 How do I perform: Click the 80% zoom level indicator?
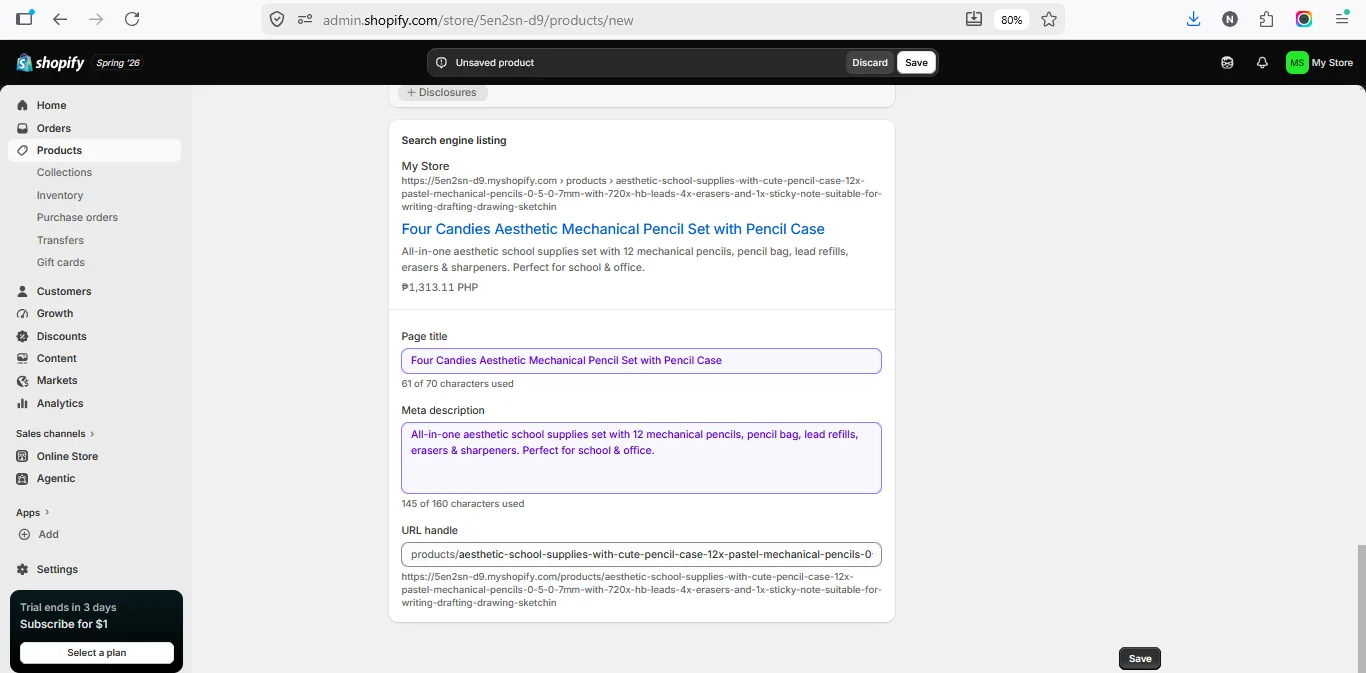pos(1011,20)
